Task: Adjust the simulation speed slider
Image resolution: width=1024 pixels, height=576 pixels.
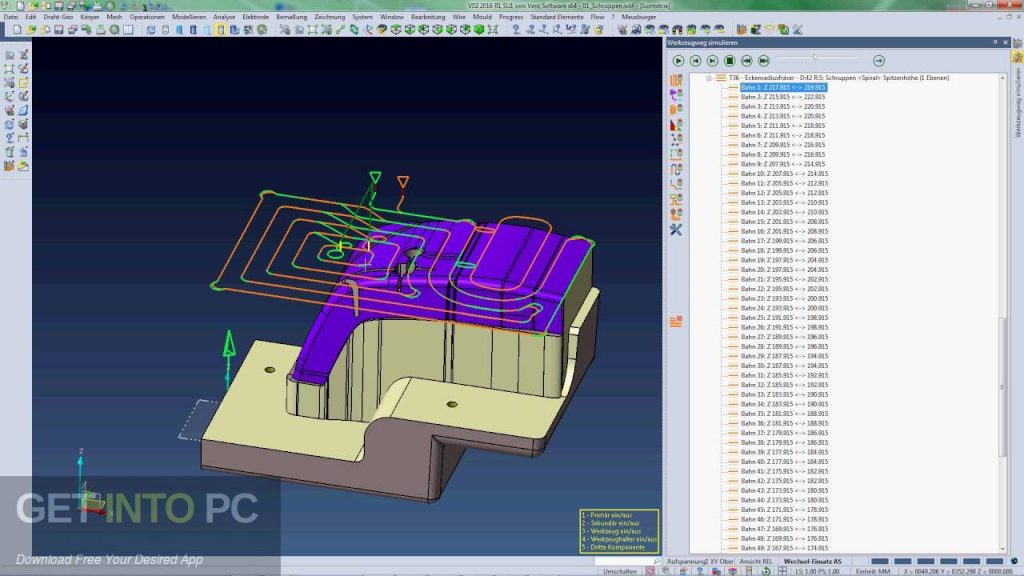Action: 815,58
